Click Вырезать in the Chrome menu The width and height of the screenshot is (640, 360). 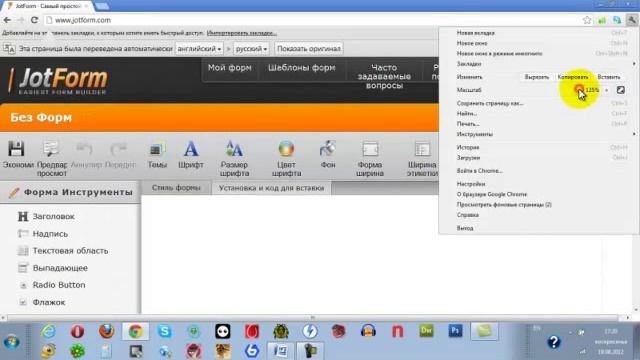(536, 77)
